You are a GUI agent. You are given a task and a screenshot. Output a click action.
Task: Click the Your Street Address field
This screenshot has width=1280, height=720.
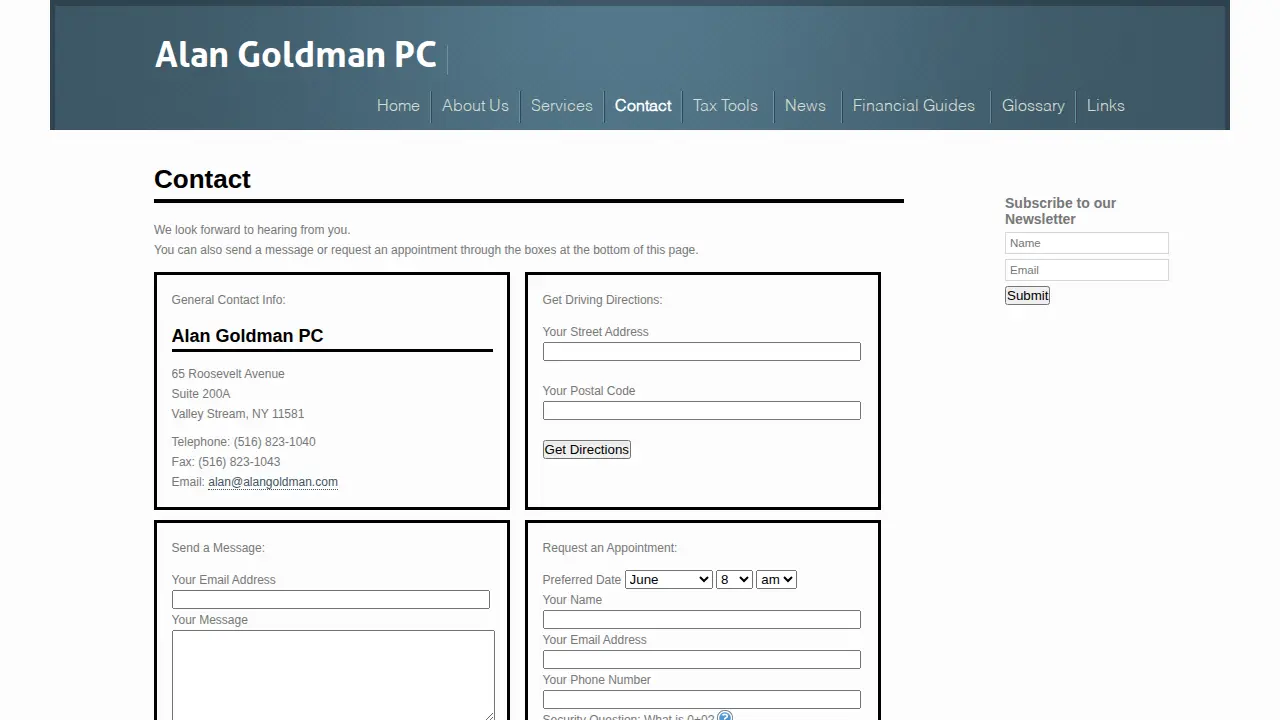[702, 352]
